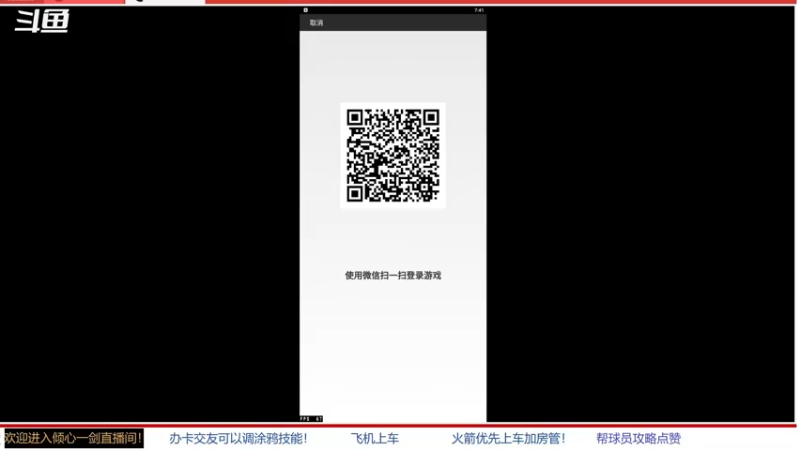Screen dimensions: 800x450
Task: Click the notification icon in phone status bar
Action: click(306, 10)
